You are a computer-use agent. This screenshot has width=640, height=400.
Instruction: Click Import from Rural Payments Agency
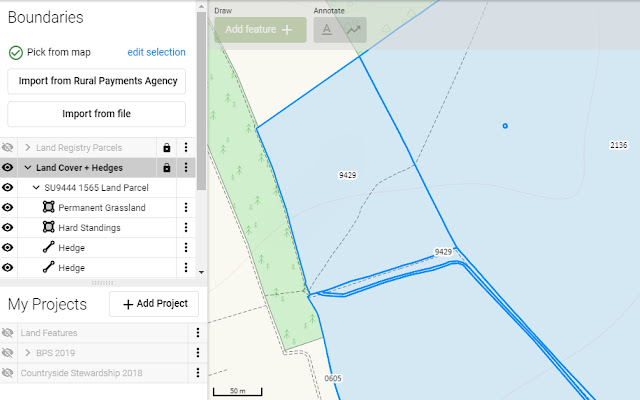pyautogui.click(x=97, y=81)
